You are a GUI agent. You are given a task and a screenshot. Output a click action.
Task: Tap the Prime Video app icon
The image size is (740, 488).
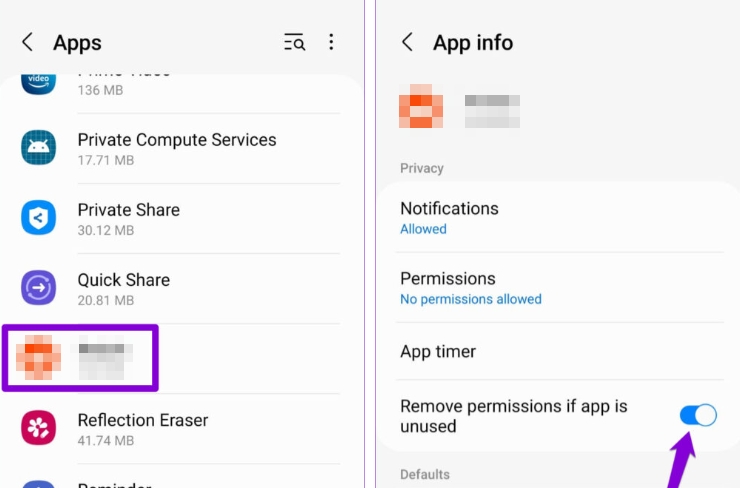pos(38,84)
